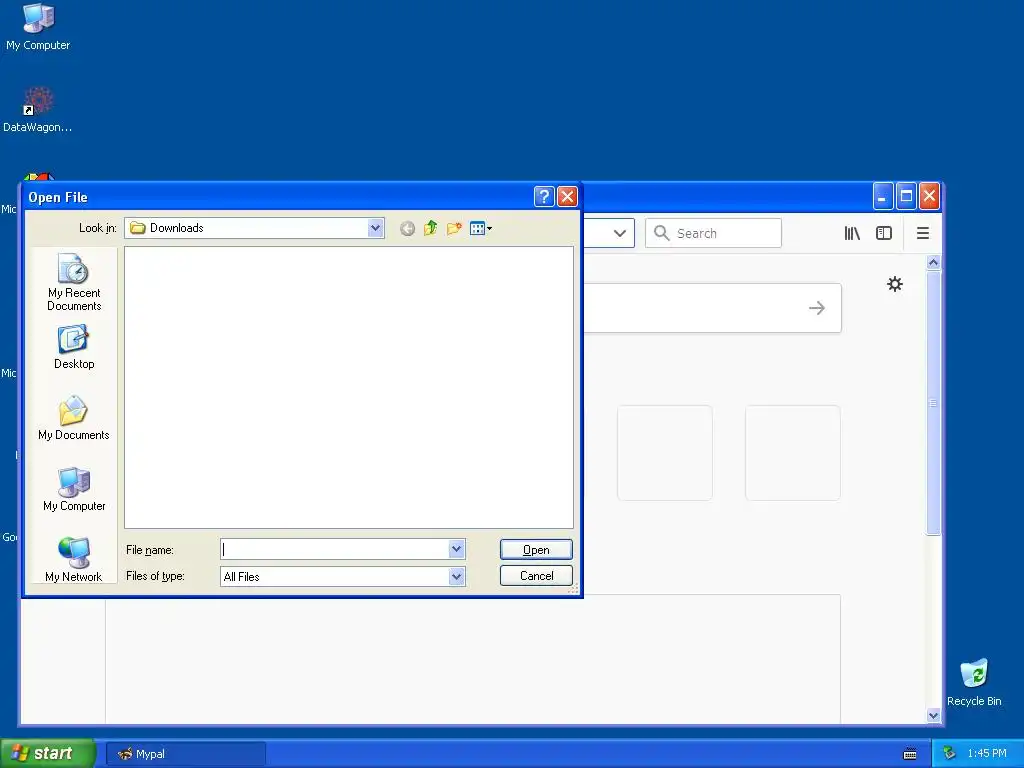Expand the Mypal address bar history dropdown
Viewport: 1024px width, 768px height.
(620, 233)
